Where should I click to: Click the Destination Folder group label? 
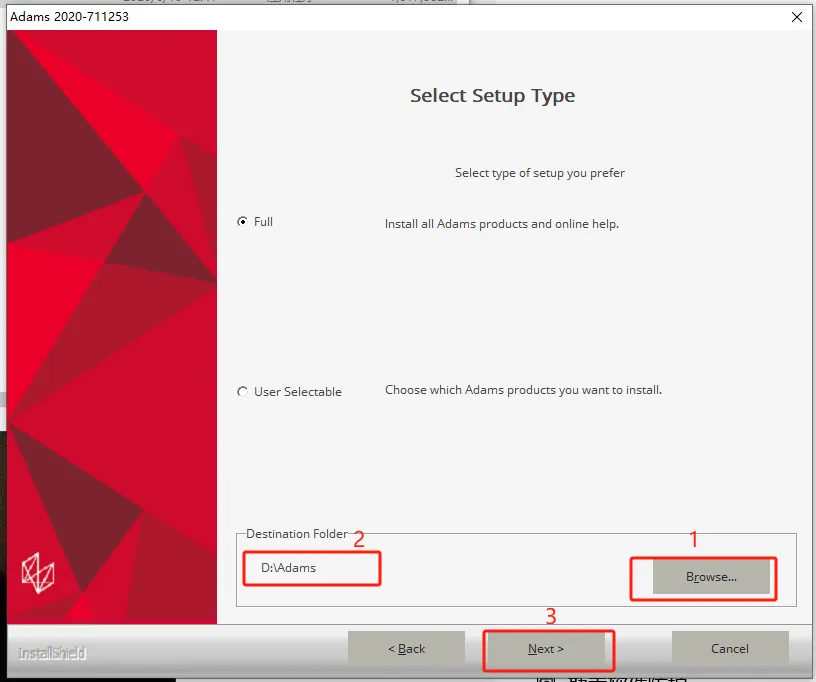click(297, 534)
